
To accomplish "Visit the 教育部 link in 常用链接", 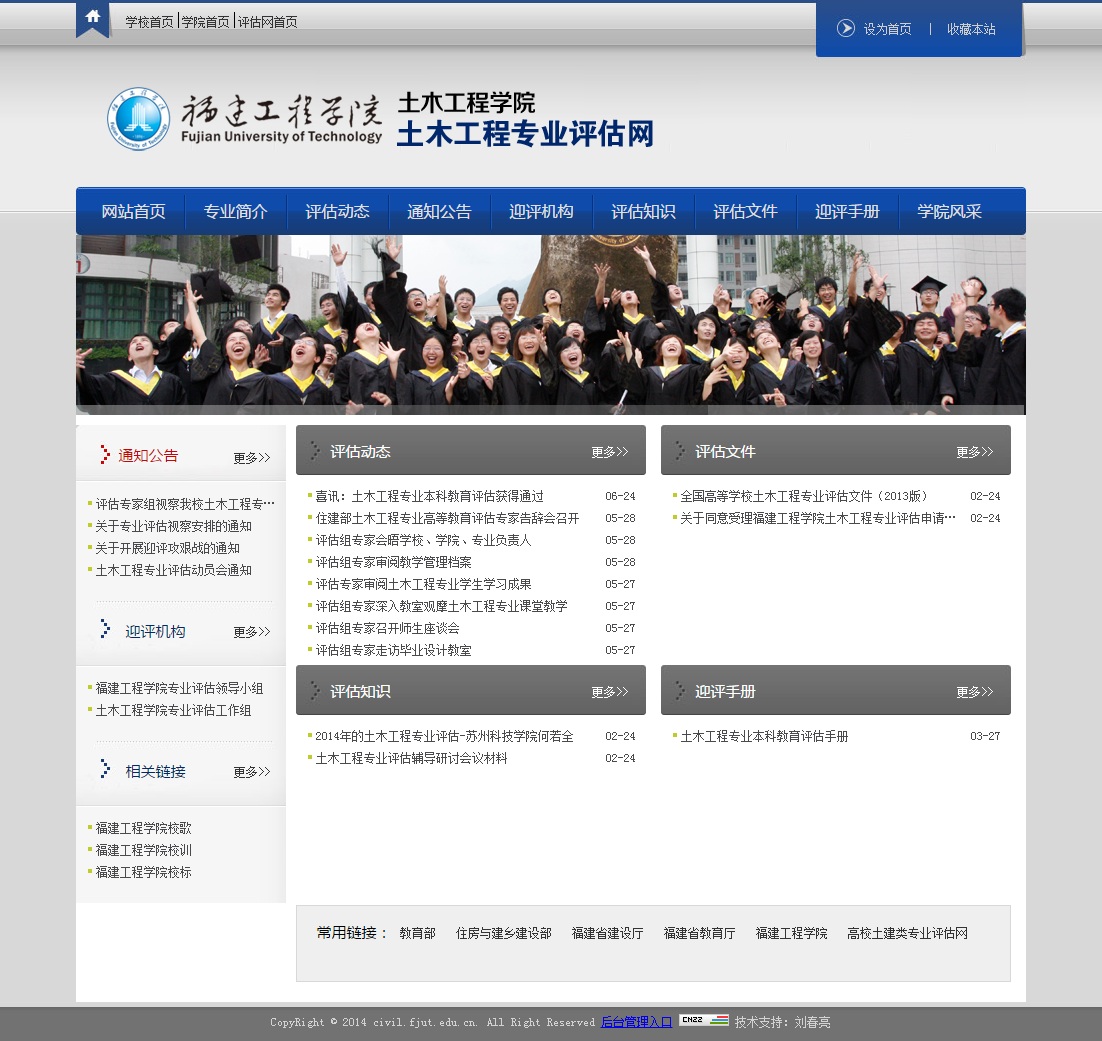I will point(417,933).
